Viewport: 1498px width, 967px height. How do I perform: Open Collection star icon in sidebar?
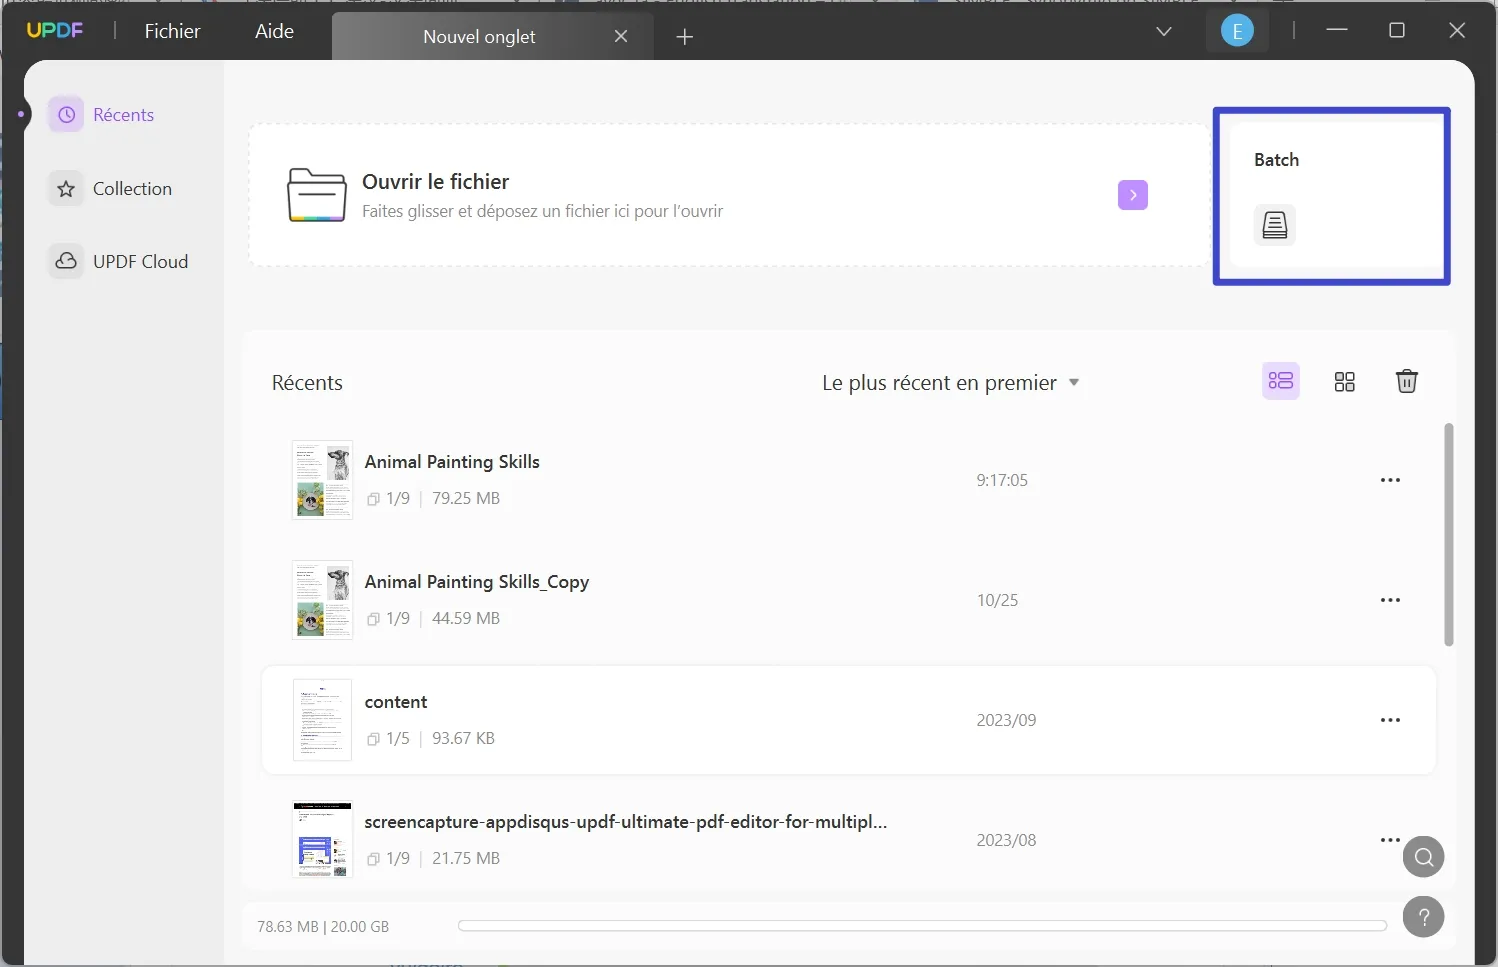click(66, 188)
